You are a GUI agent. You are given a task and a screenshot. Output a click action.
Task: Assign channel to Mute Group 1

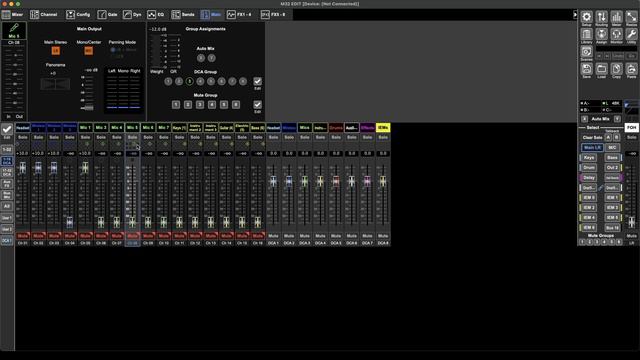[176, 105]
